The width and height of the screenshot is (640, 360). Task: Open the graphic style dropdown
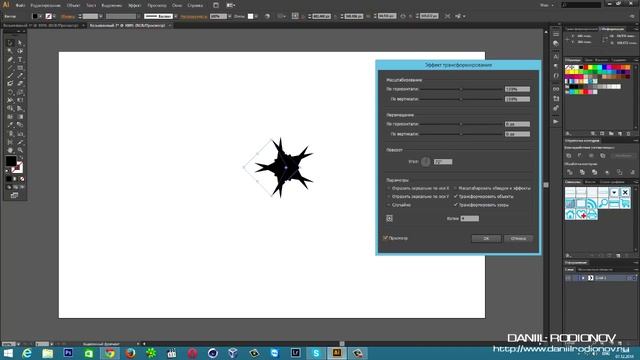click(x=256, y=16)
